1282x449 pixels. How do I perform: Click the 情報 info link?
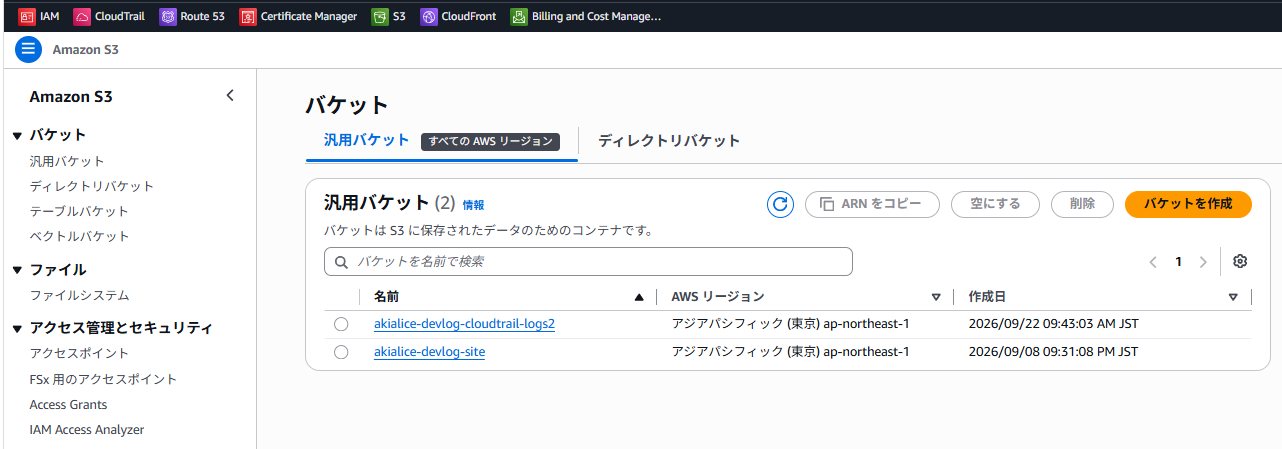tap(473, 205)
